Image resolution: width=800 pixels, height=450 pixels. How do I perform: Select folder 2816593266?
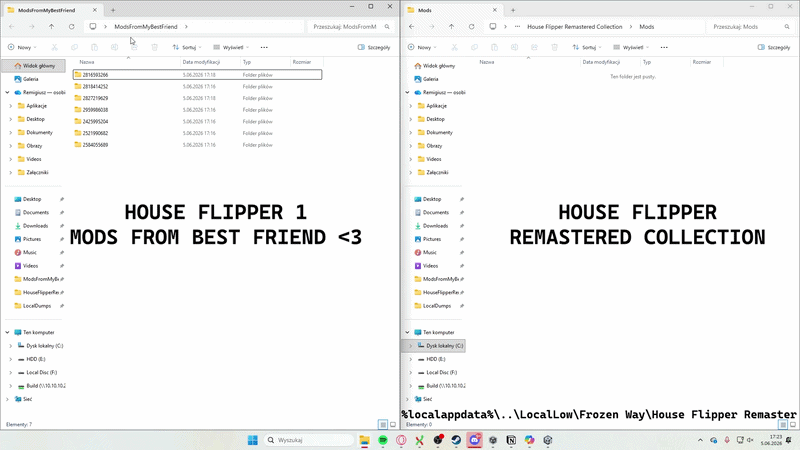tap(197, 74)
